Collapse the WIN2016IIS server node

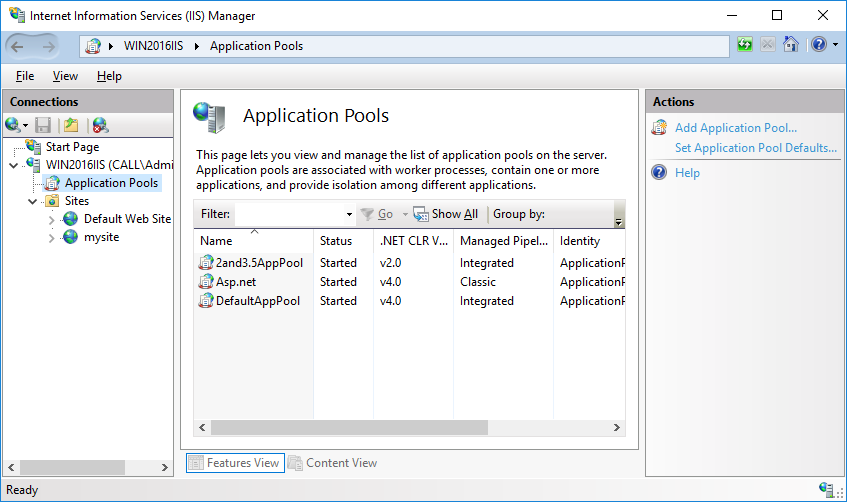click(14, 165)
